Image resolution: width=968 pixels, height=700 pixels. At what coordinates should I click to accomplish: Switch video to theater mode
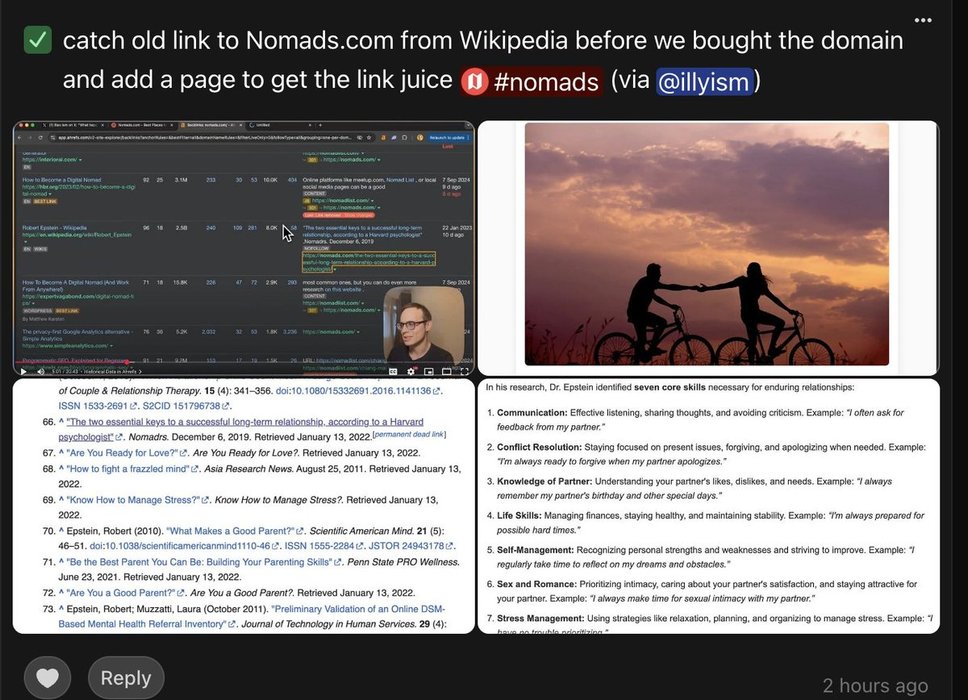click(x=446, y=372)
